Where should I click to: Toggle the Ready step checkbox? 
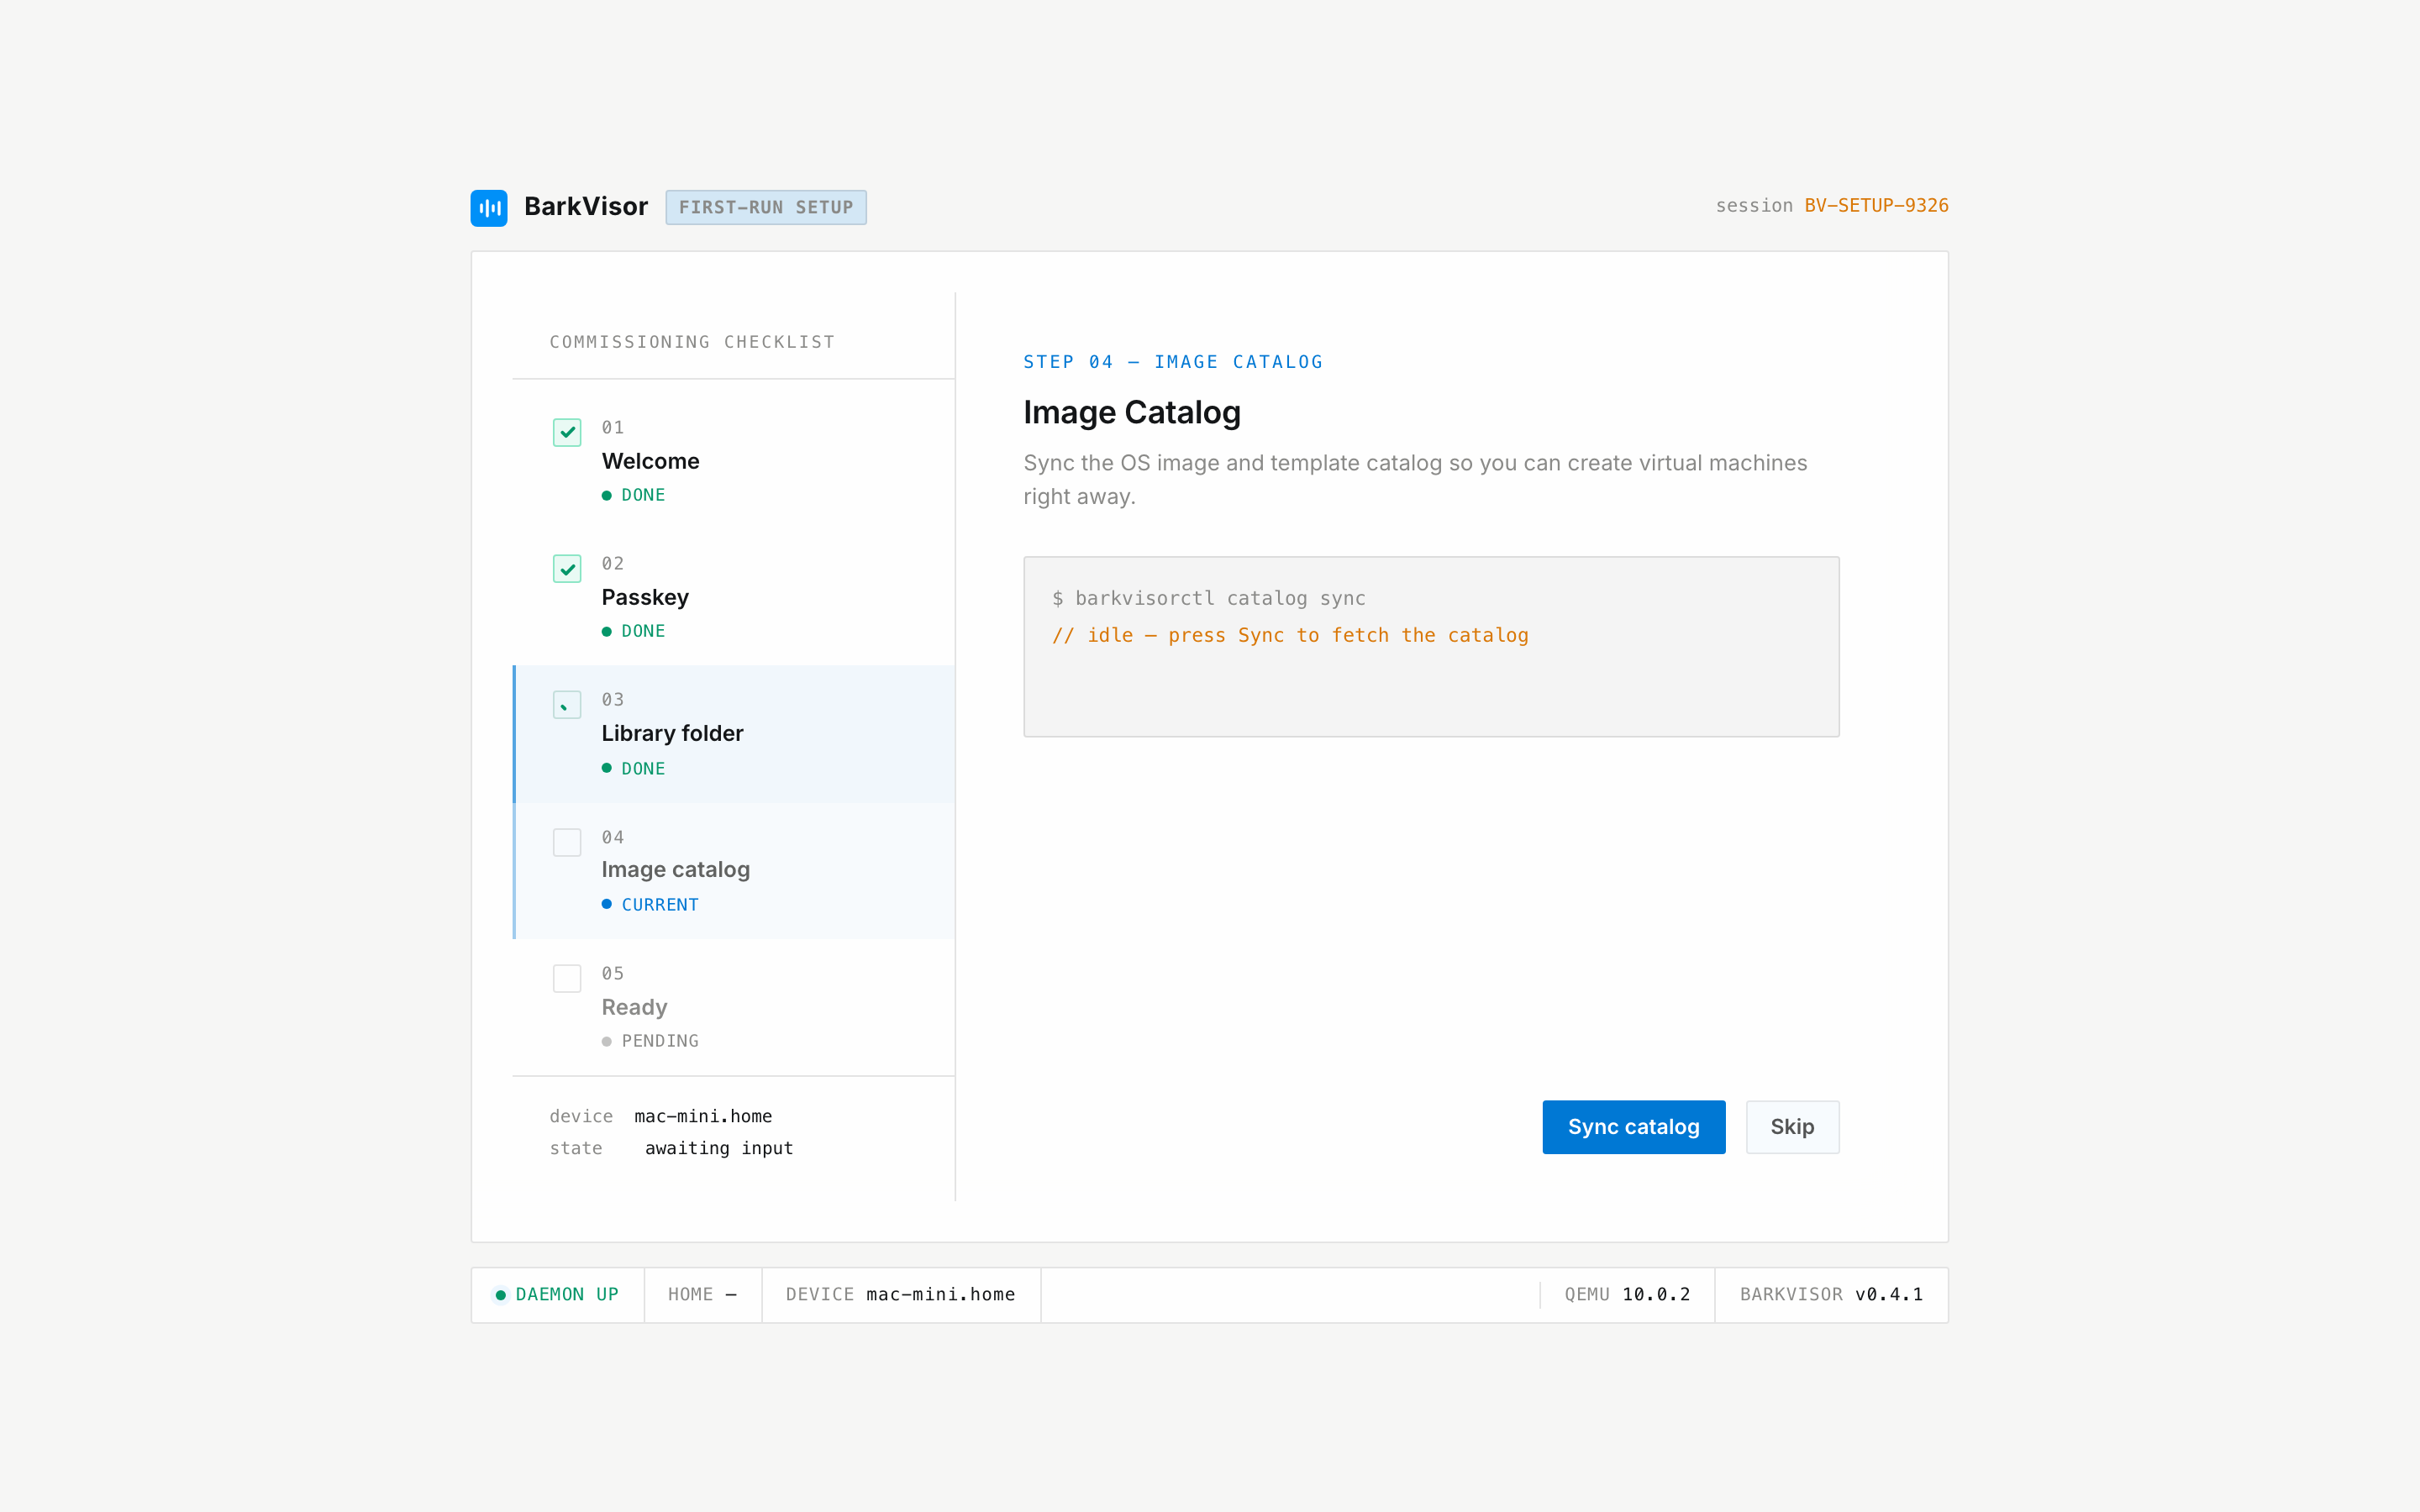pos(567,978)
